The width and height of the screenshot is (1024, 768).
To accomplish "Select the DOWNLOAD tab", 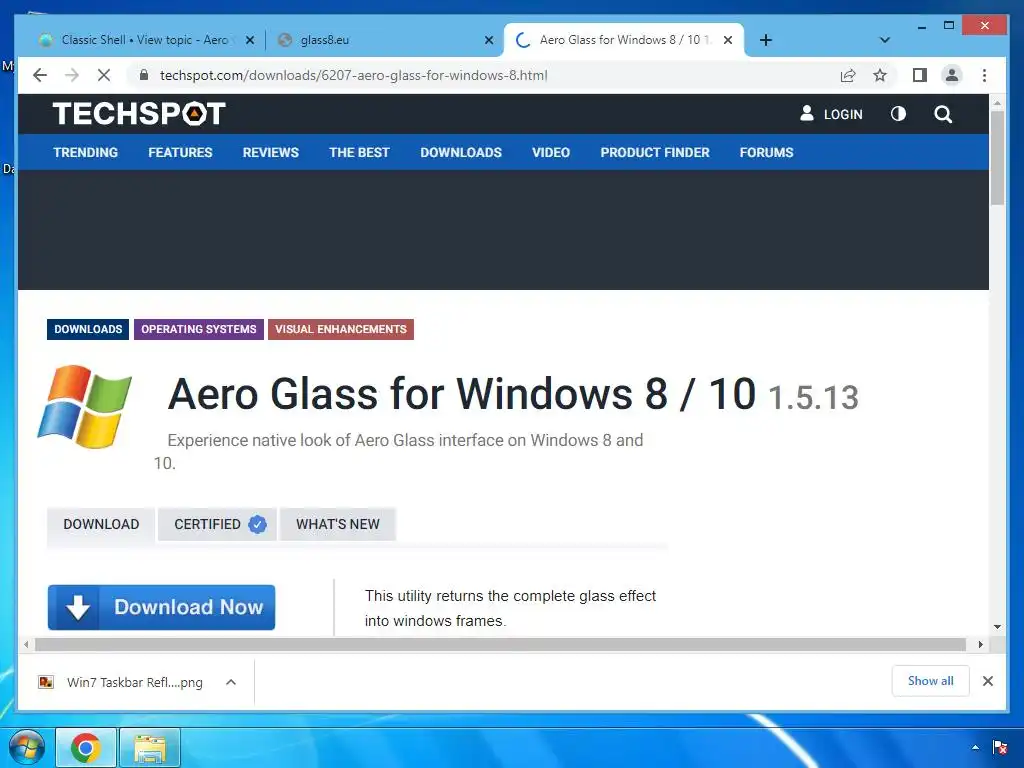I will point(101,524).
